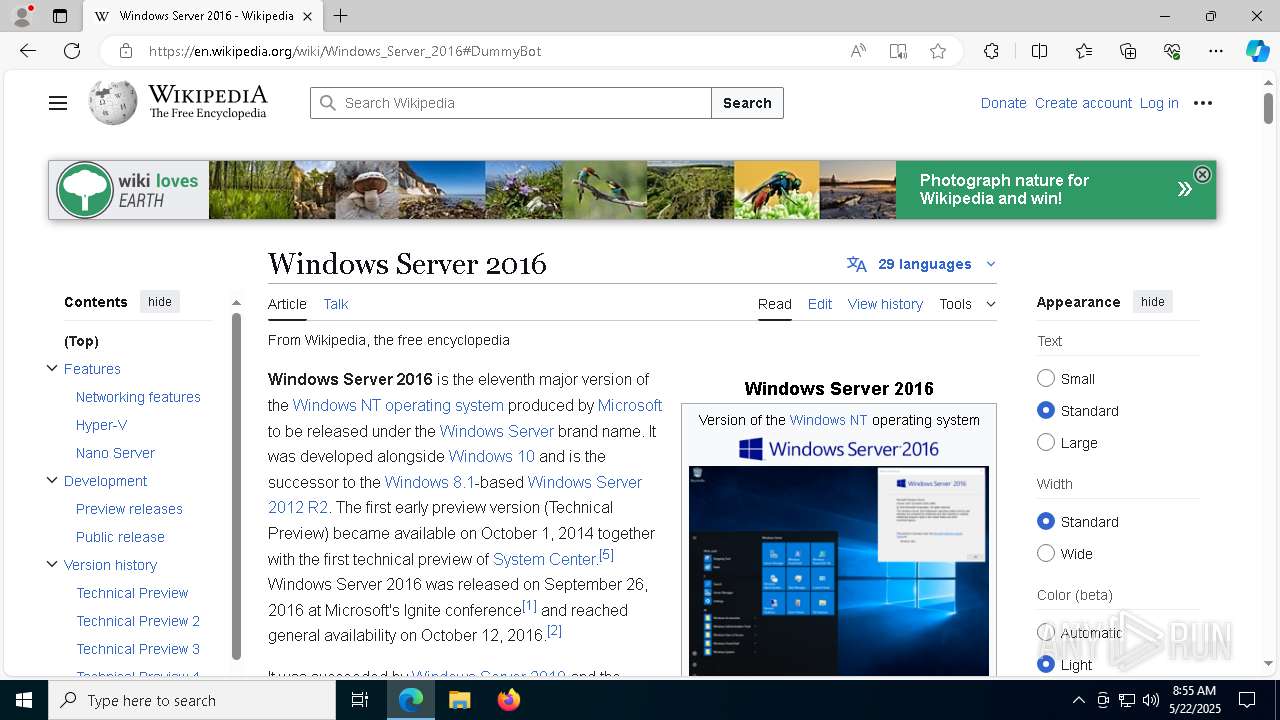Select the Article tab
The height and width of the screenshot is (720, 1280).
[x=287, y=304]
